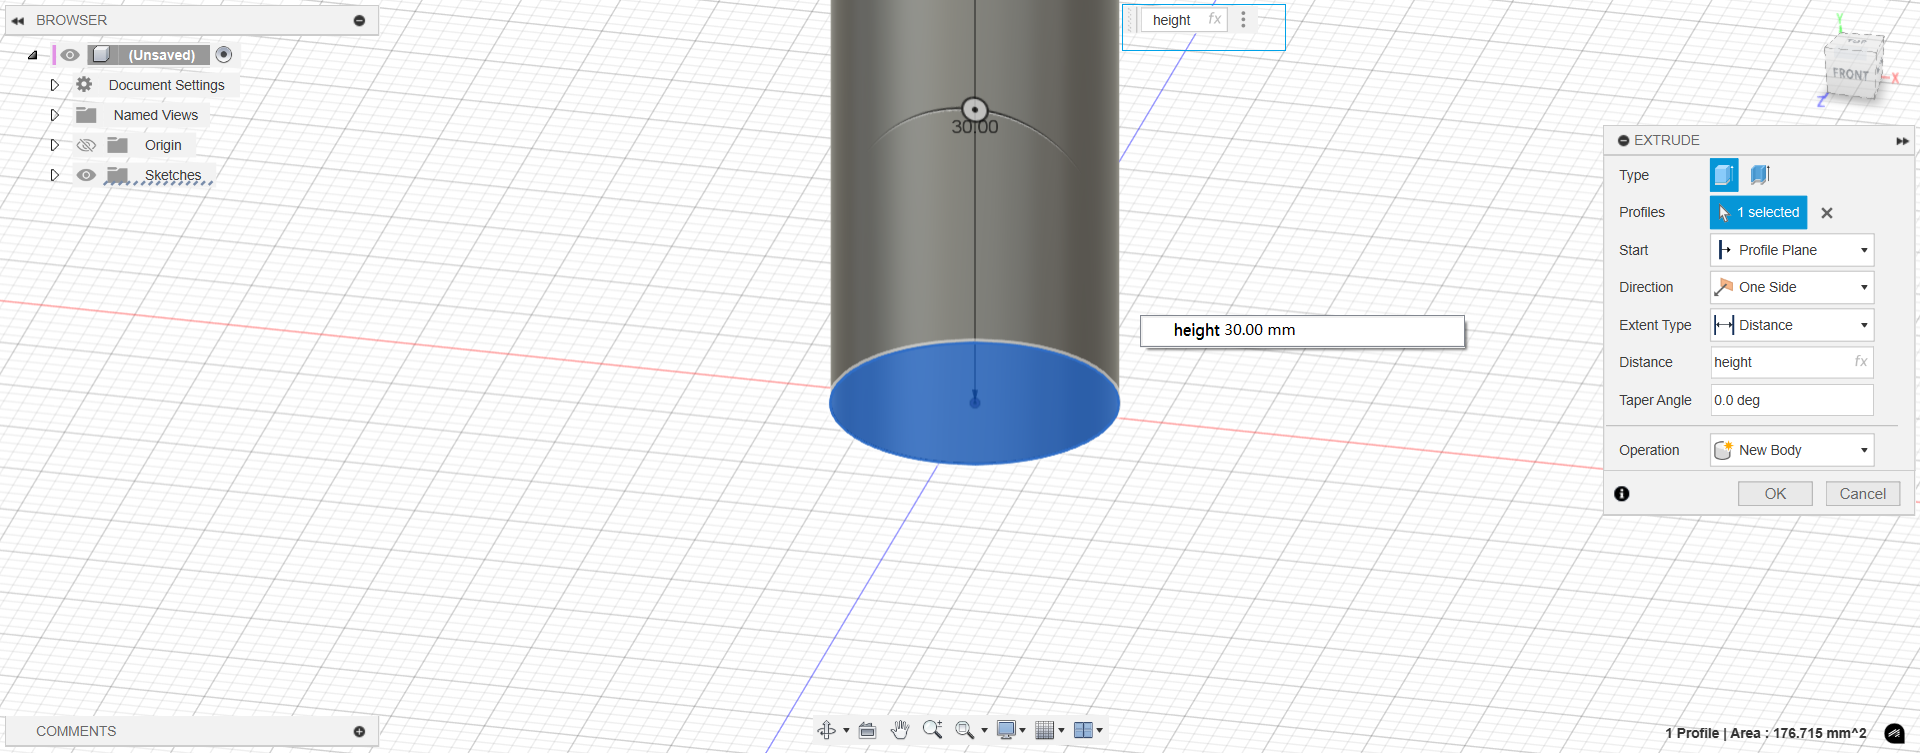Viewport: 1920px width, 753px height.
Task: Cancel the Extrude operation
Action: (x=1863, y=494)
